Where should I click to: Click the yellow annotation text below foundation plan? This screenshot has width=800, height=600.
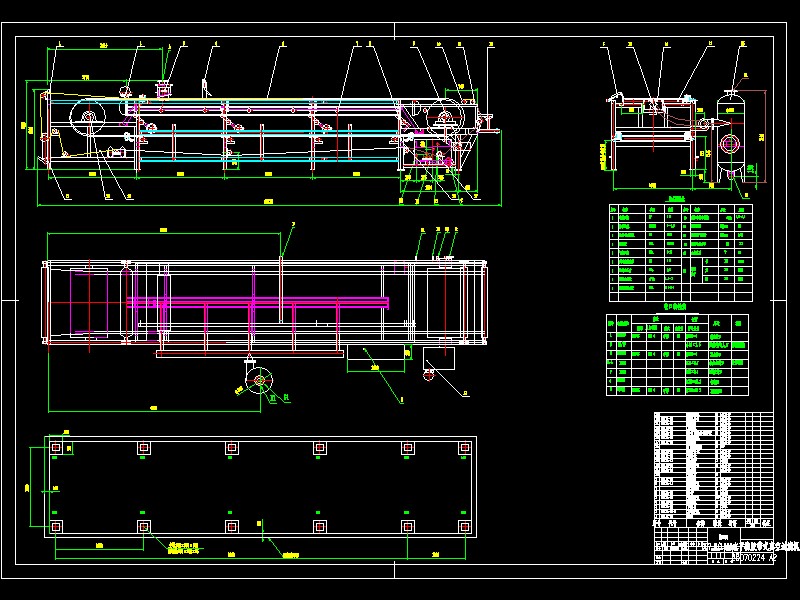(x=183, y=548)
